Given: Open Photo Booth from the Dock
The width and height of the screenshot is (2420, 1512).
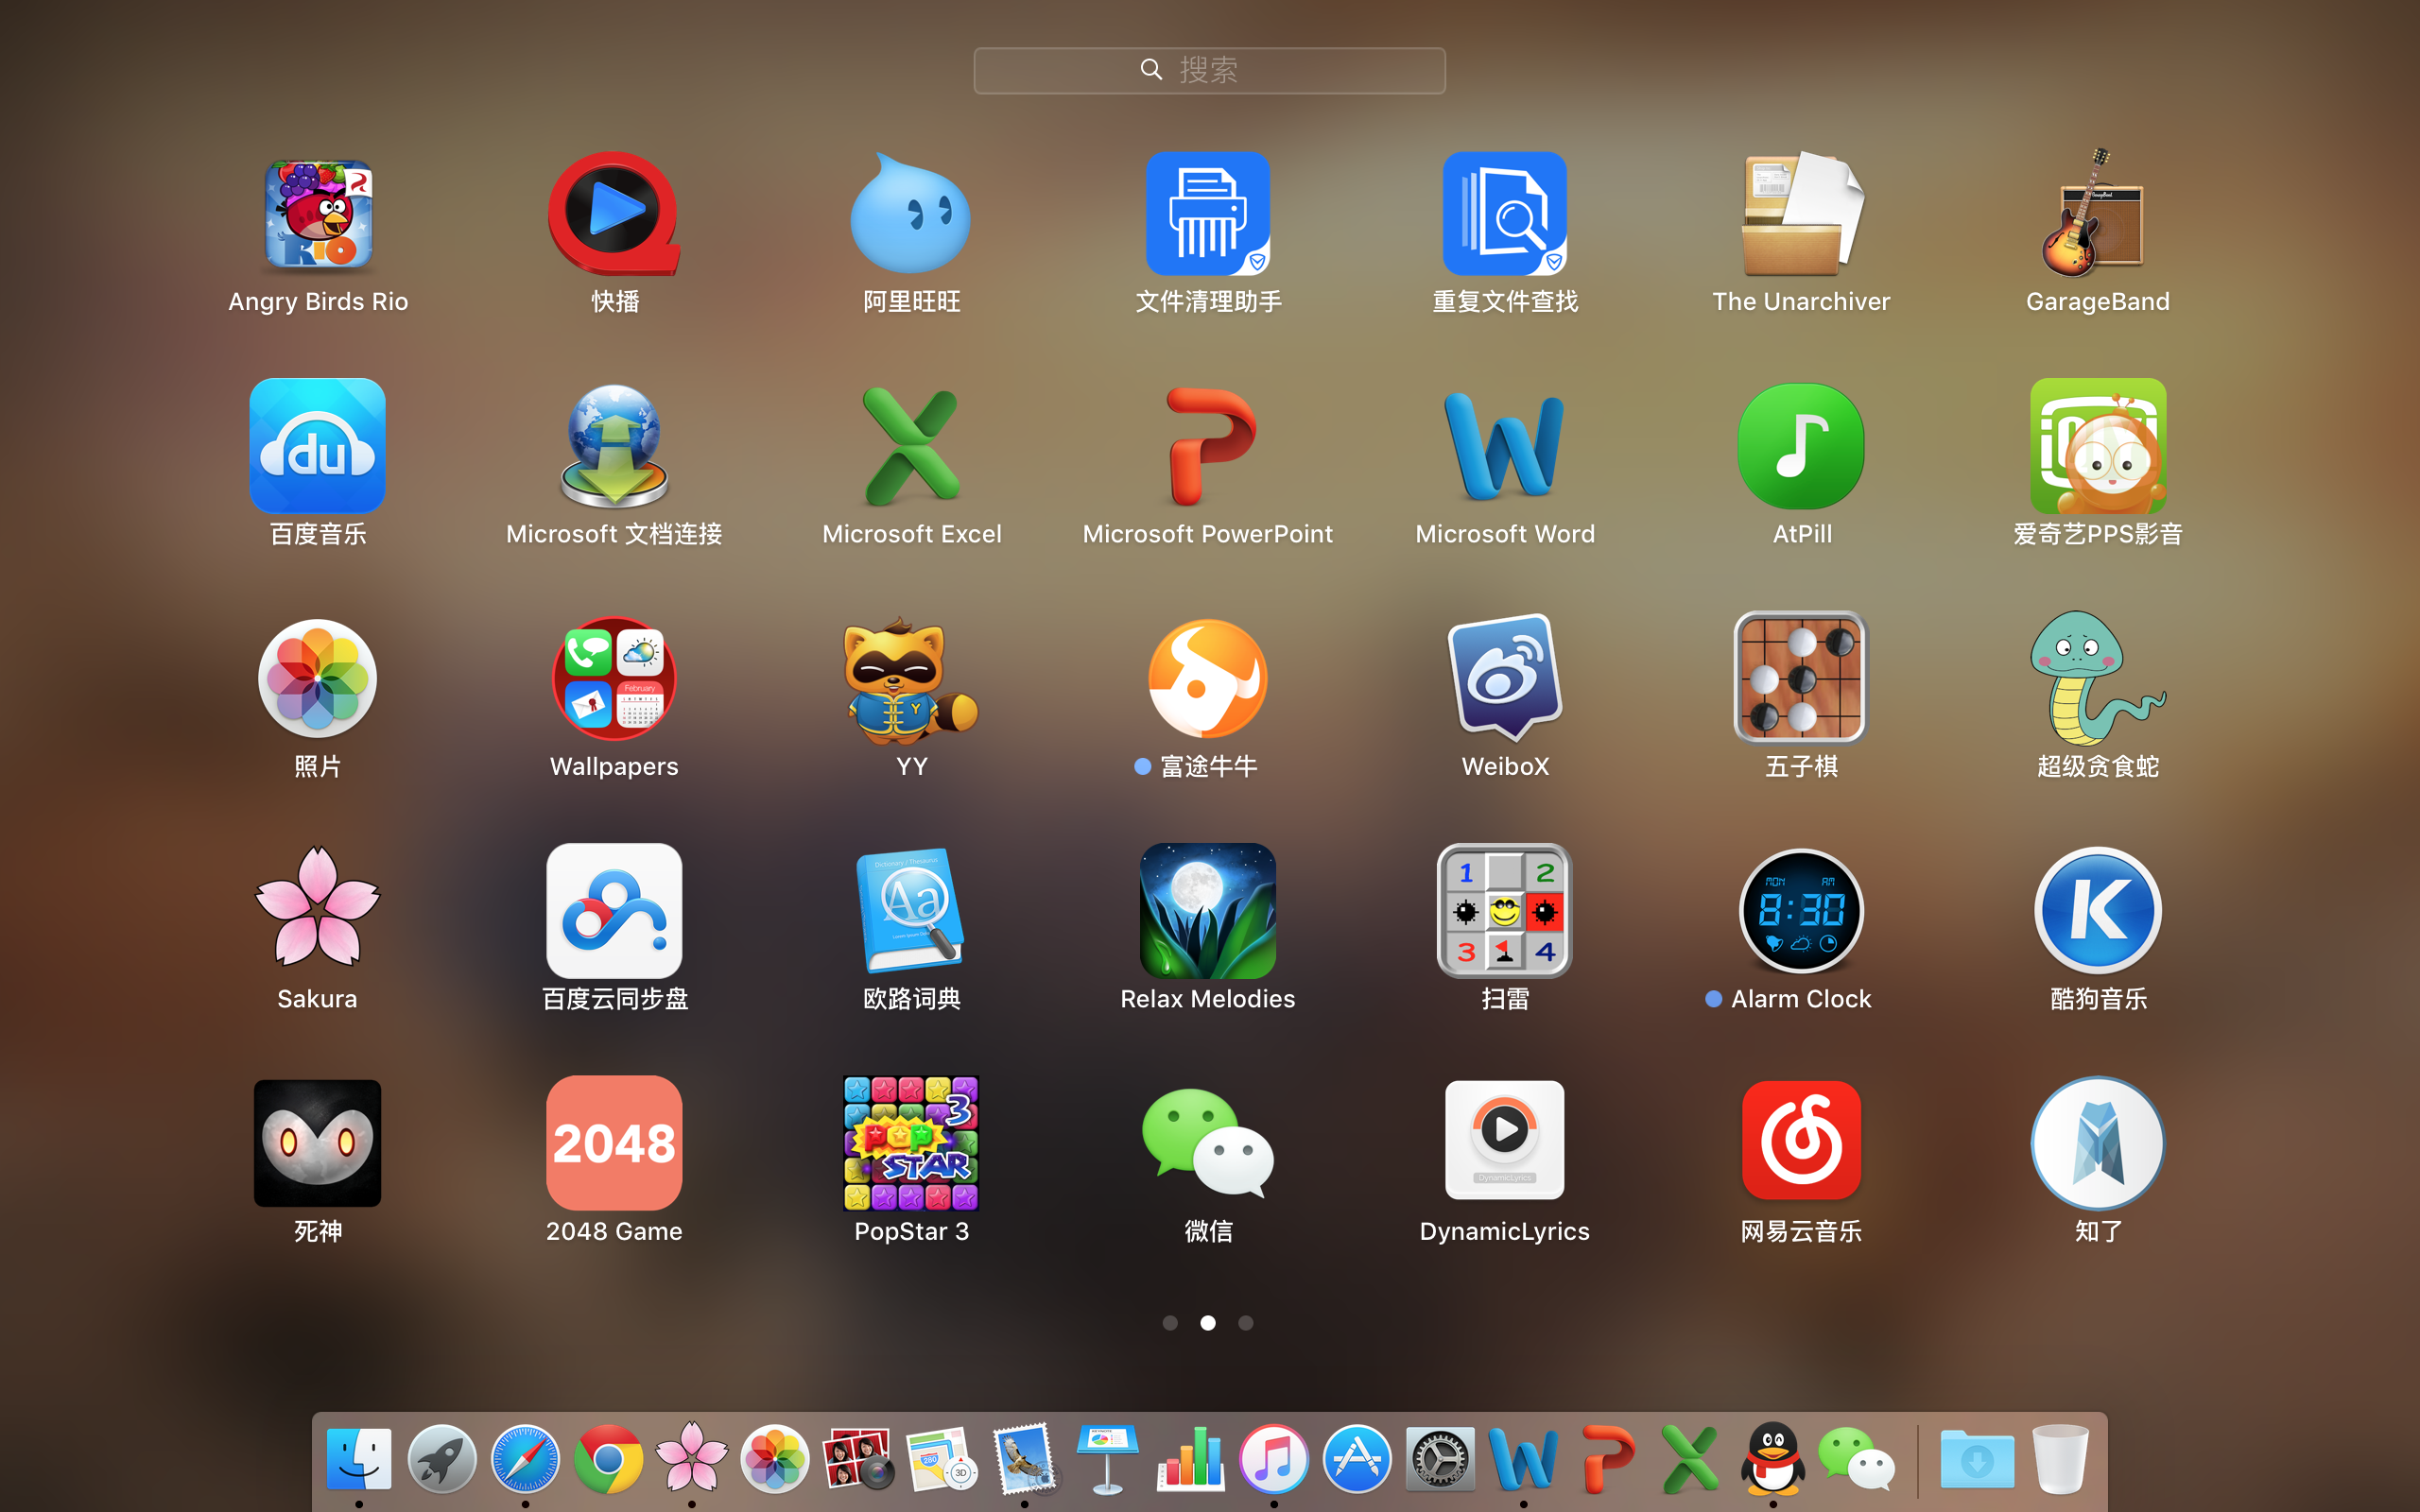Looking at the screenshot, I should (x=858, y=1459).
